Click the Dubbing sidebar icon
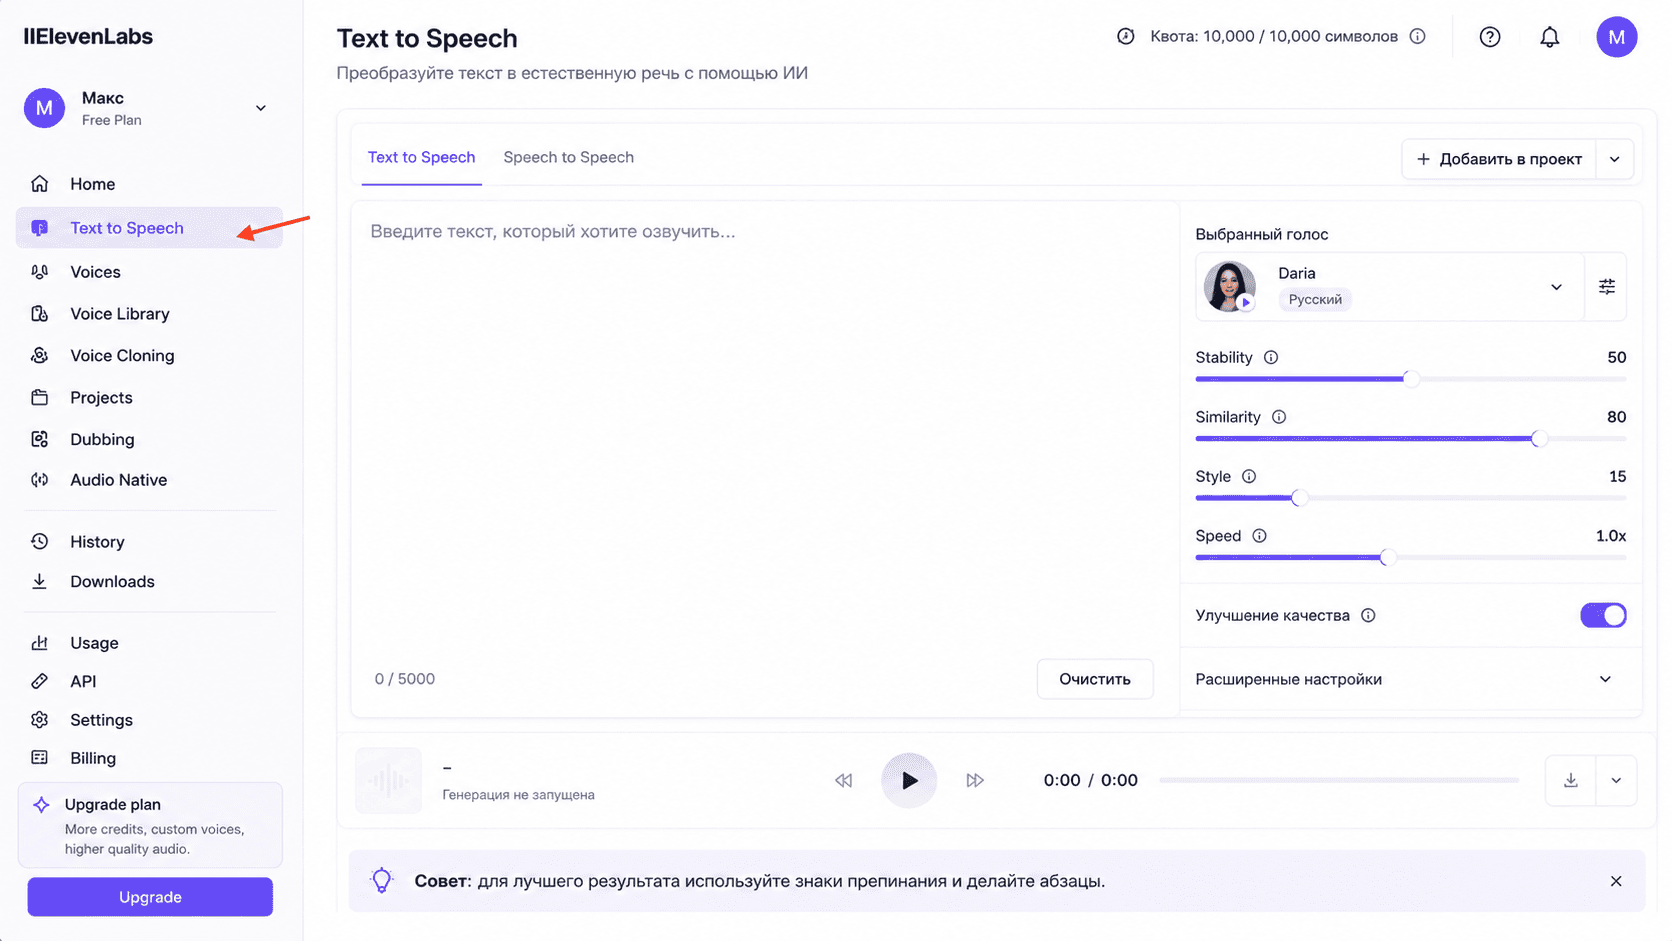This screenshot has width=1672, height=941. pyautogui.click(x=40, y=439)
